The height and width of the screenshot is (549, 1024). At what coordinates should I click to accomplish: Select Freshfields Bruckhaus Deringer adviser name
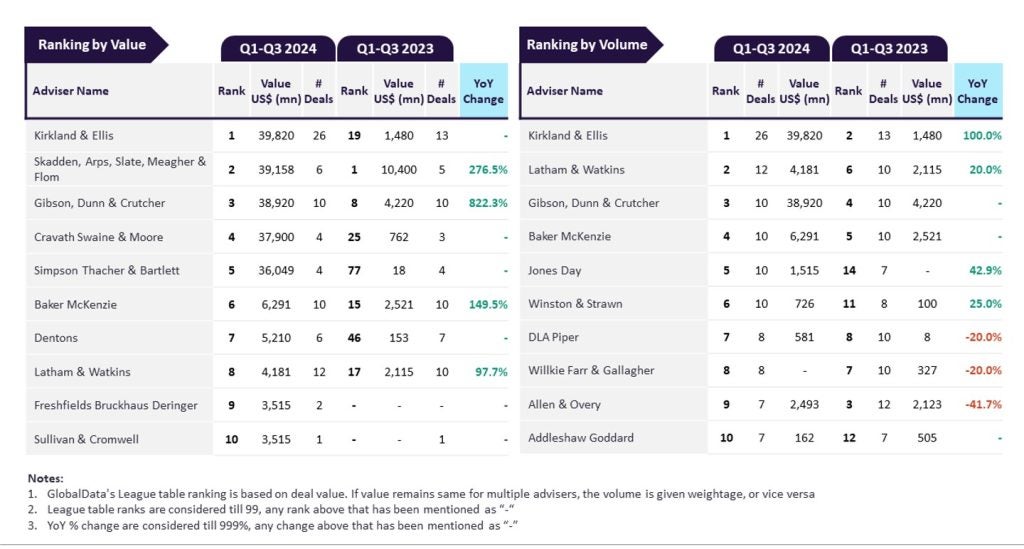(x=116, y=405)
